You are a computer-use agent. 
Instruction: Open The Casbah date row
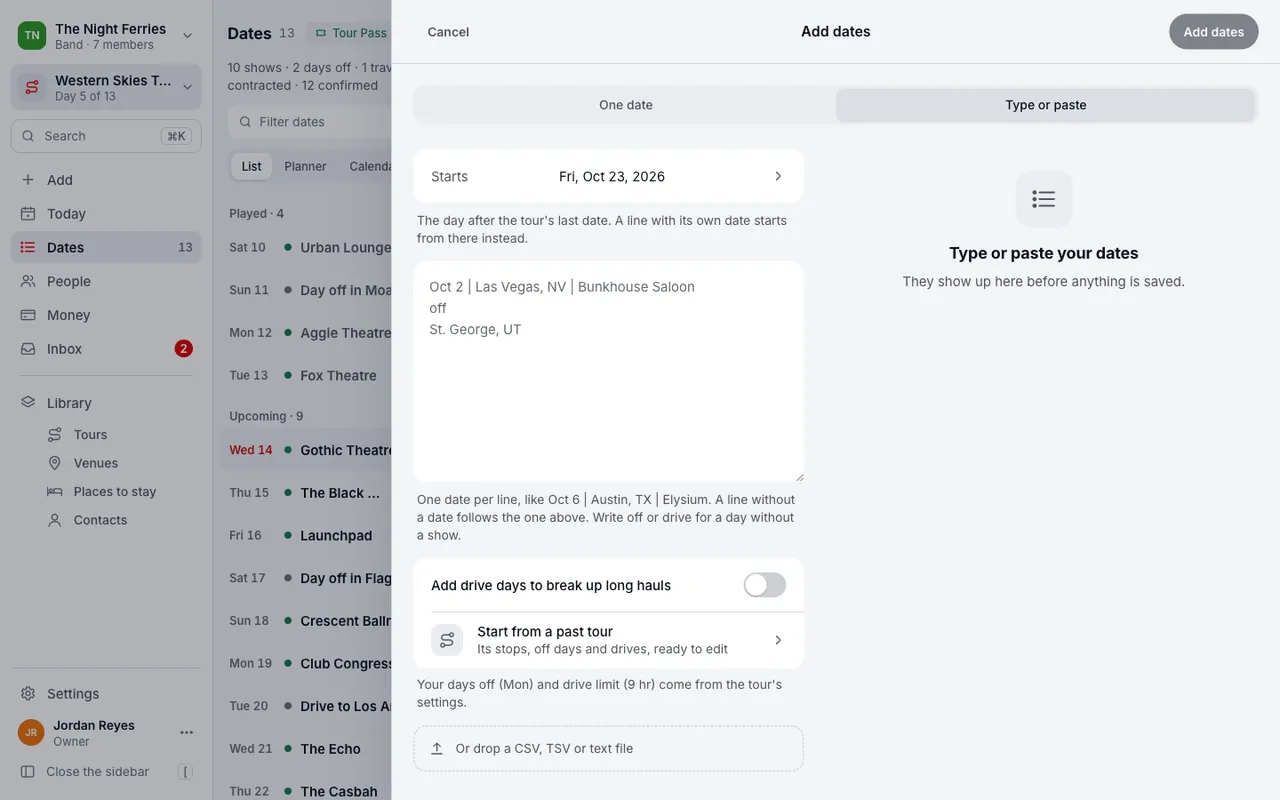pyautogui.click(x=306, y=786)
